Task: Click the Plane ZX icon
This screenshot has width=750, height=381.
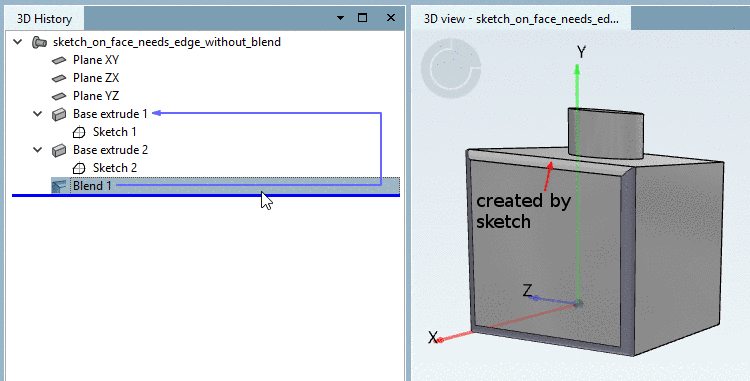Action: pyautogui.click(x=59, y=78)
